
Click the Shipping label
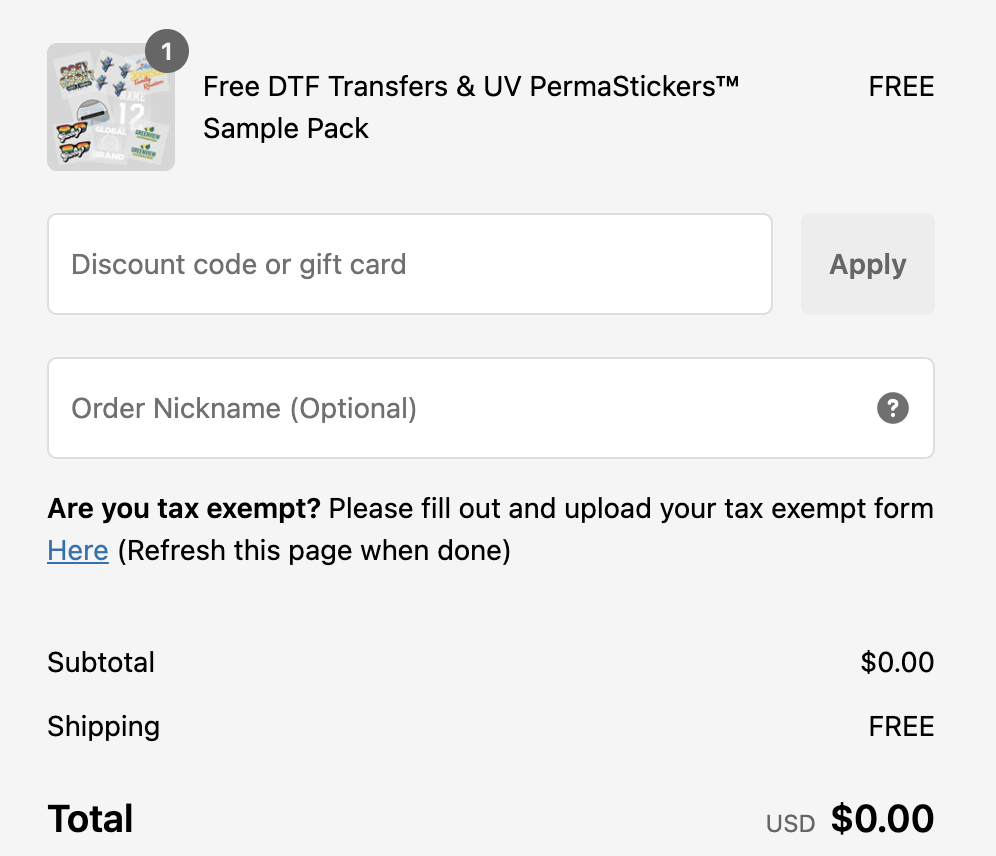pos(103,726)
